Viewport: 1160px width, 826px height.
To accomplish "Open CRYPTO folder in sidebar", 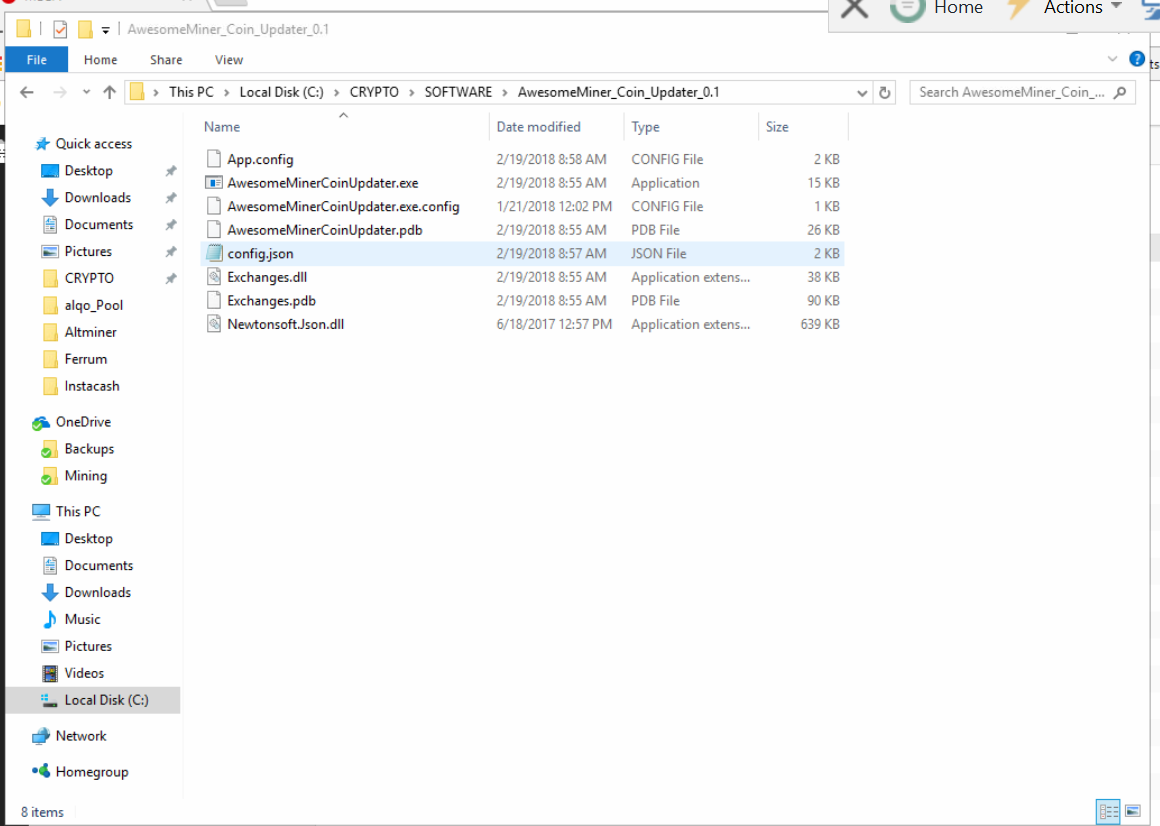I will tap(89, 279).
